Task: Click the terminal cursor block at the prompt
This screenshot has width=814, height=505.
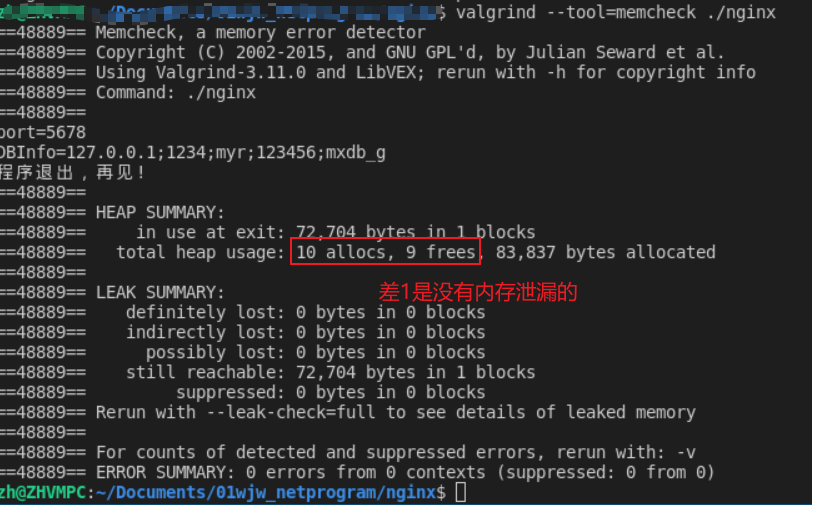Action: 460,492
